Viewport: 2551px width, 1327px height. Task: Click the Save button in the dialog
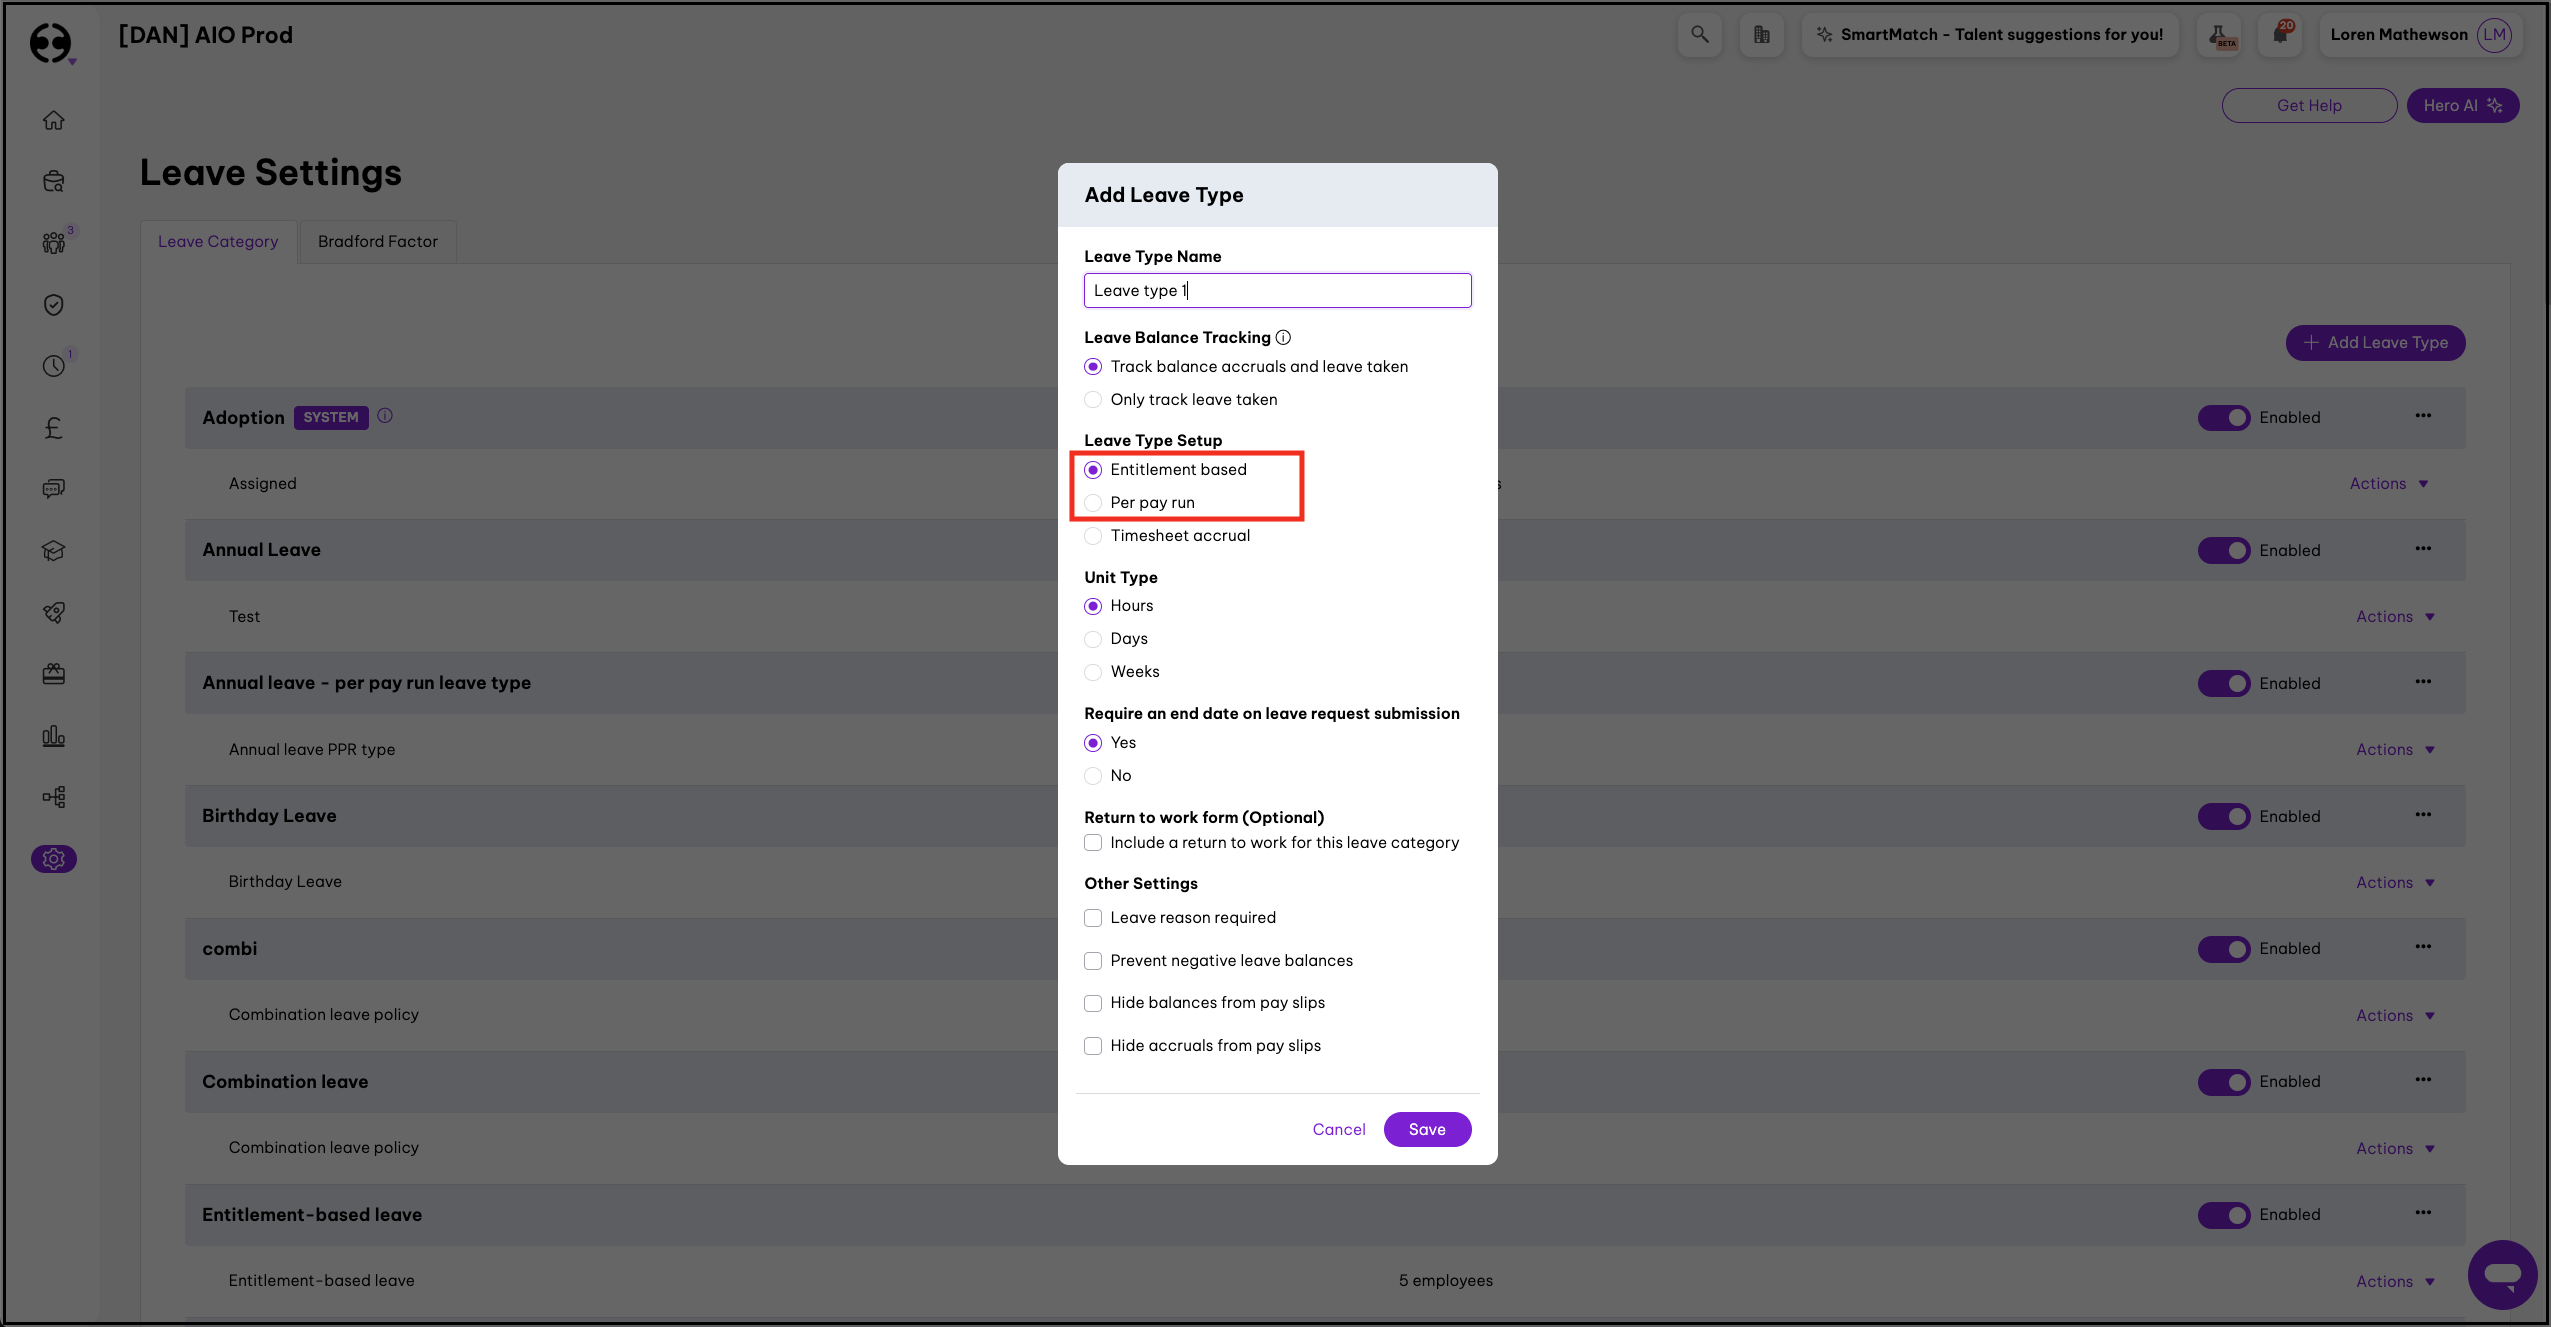[x=1427, y=1129]
